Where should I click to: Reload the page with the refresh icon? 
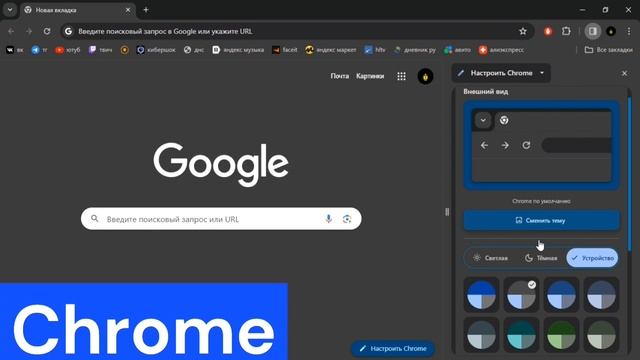pos(47,31)
